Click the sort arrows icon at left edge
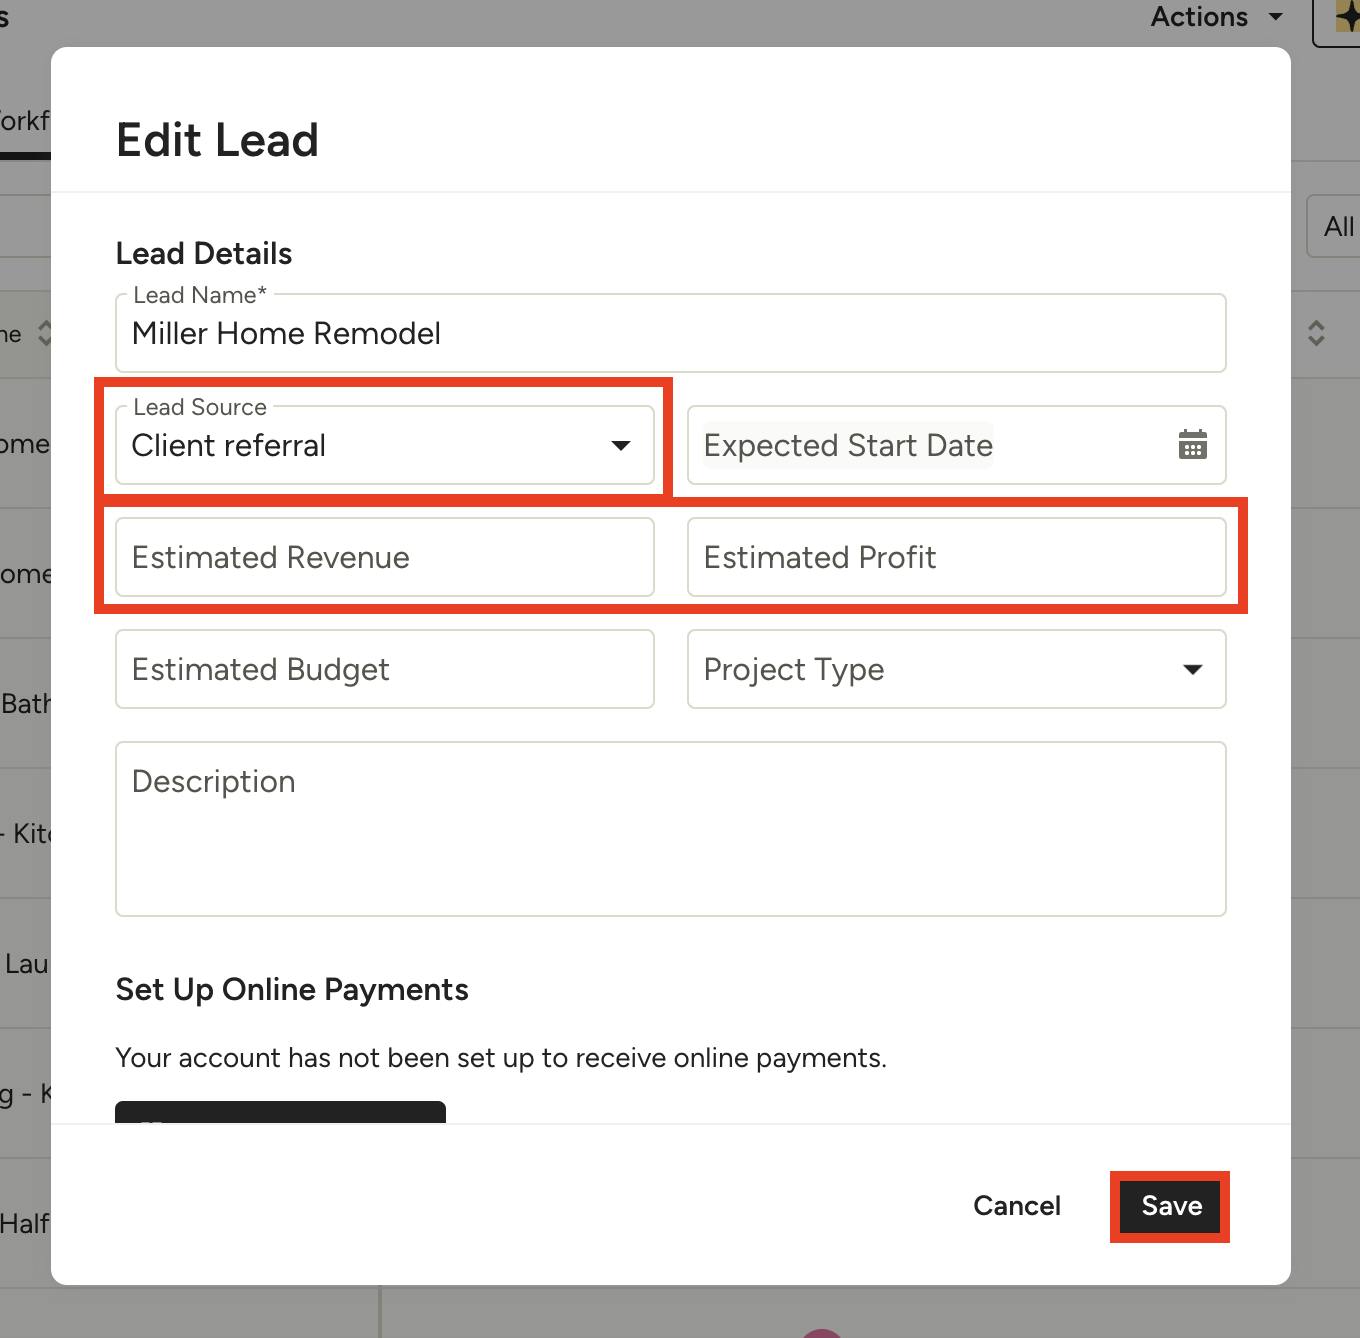Screen dimensions: 1360x1338 click(45, 333)
